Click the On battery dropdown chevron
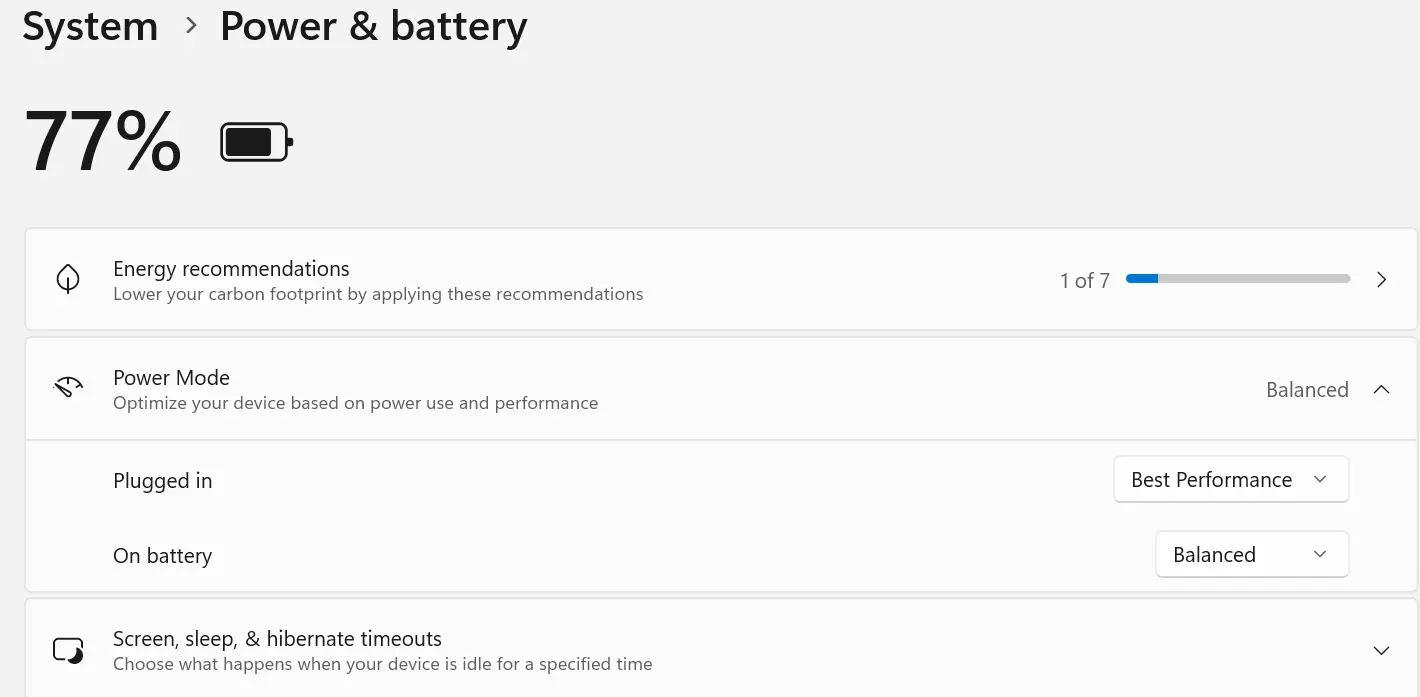 click(x=1319, y=554)
